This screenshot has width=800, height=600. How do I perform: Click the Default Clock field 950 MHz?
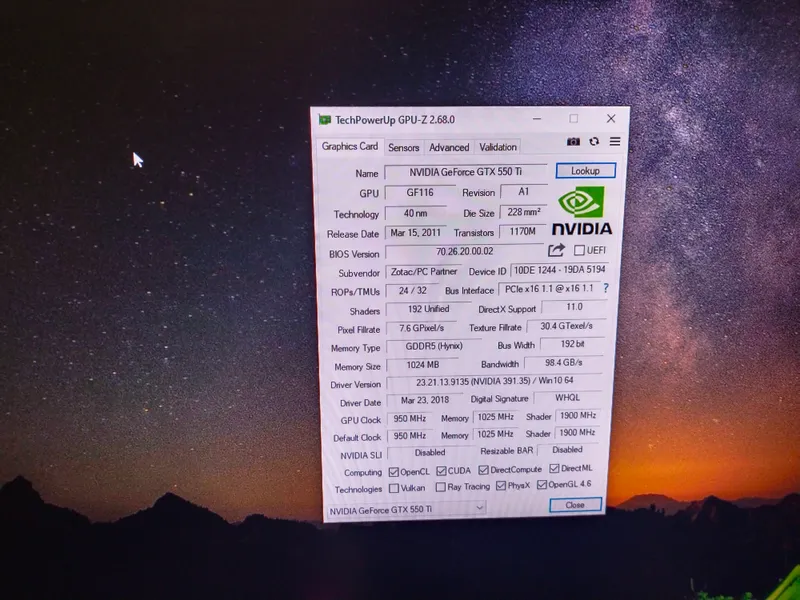pyautogui.click(x=410, y=436)
